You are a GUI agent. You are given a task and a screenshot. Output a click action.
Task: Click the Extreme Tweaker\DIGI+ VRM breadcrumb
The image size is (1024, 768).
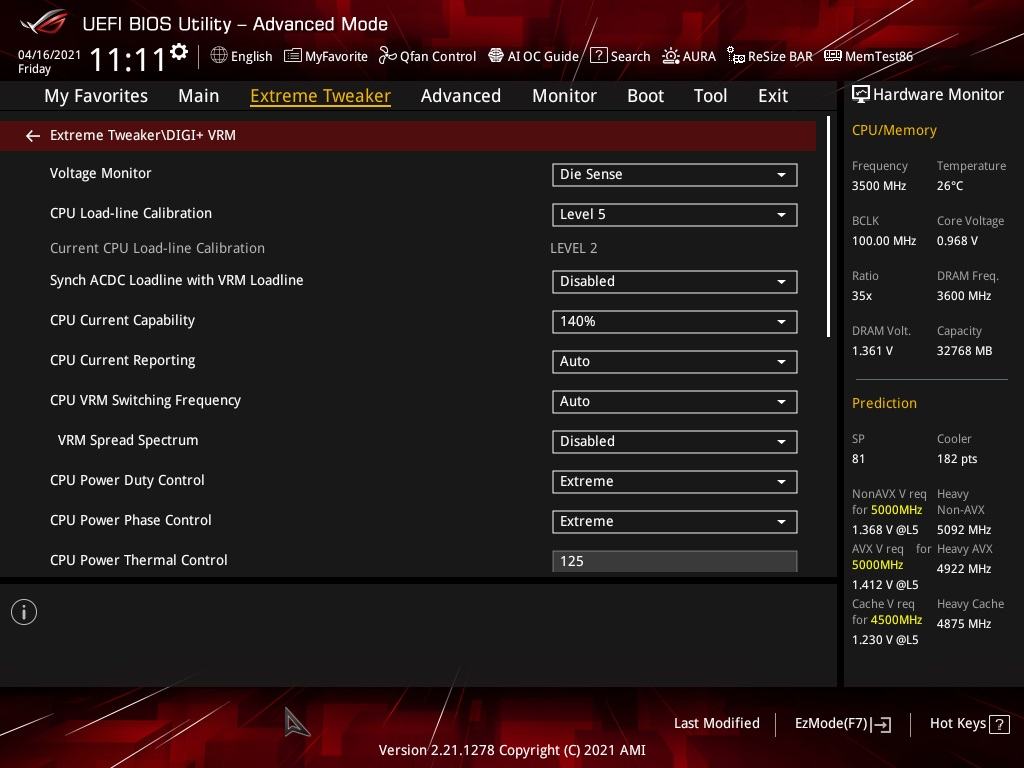(x=143, y=135)
